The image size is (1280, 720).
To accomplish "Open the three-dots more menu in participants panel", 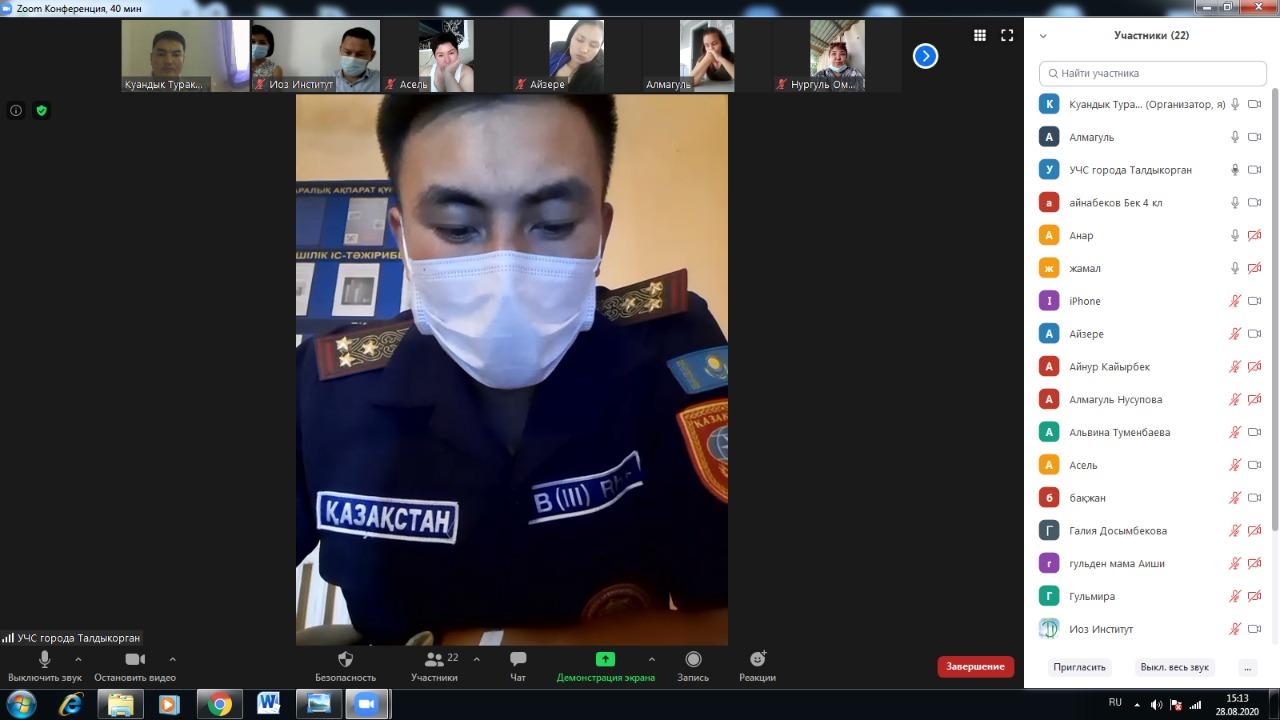I will point(1246,667).
